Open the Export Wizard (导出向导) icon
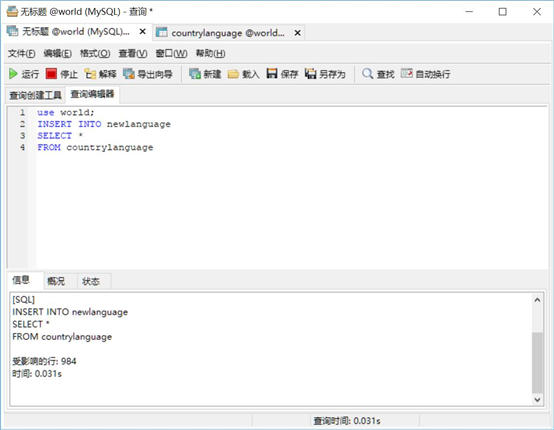The height and width of the screenshot is (430, 554). (x=129, y=74)
